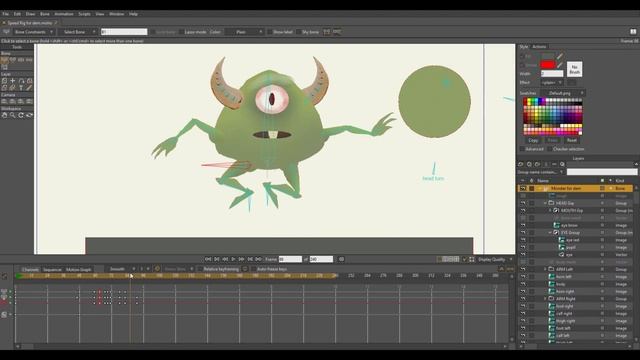Expand the ARM Left layer group
Image resolution: width=640 pixels, height=360 pixels.
coord(545,269)
